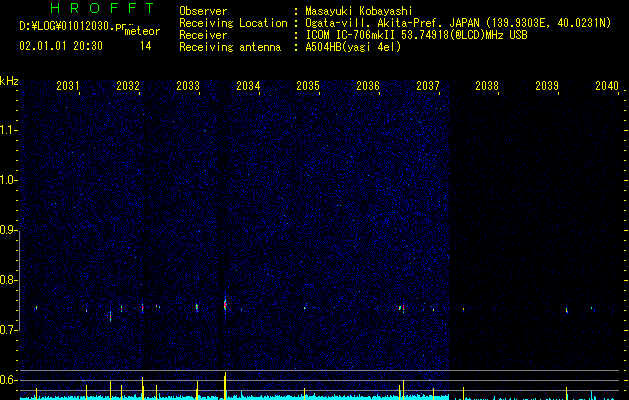
Task: Click the 2037 time axis marker
Action: pyautogui.click(x=428, y=85)
